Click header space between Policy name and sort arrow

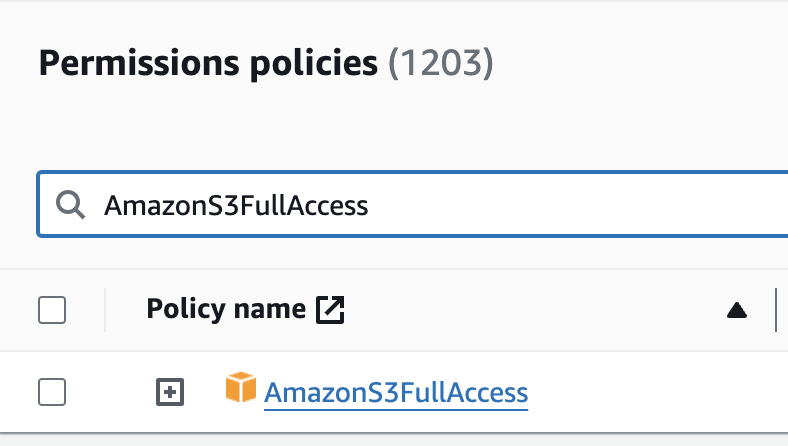click(x=530, y=310)
